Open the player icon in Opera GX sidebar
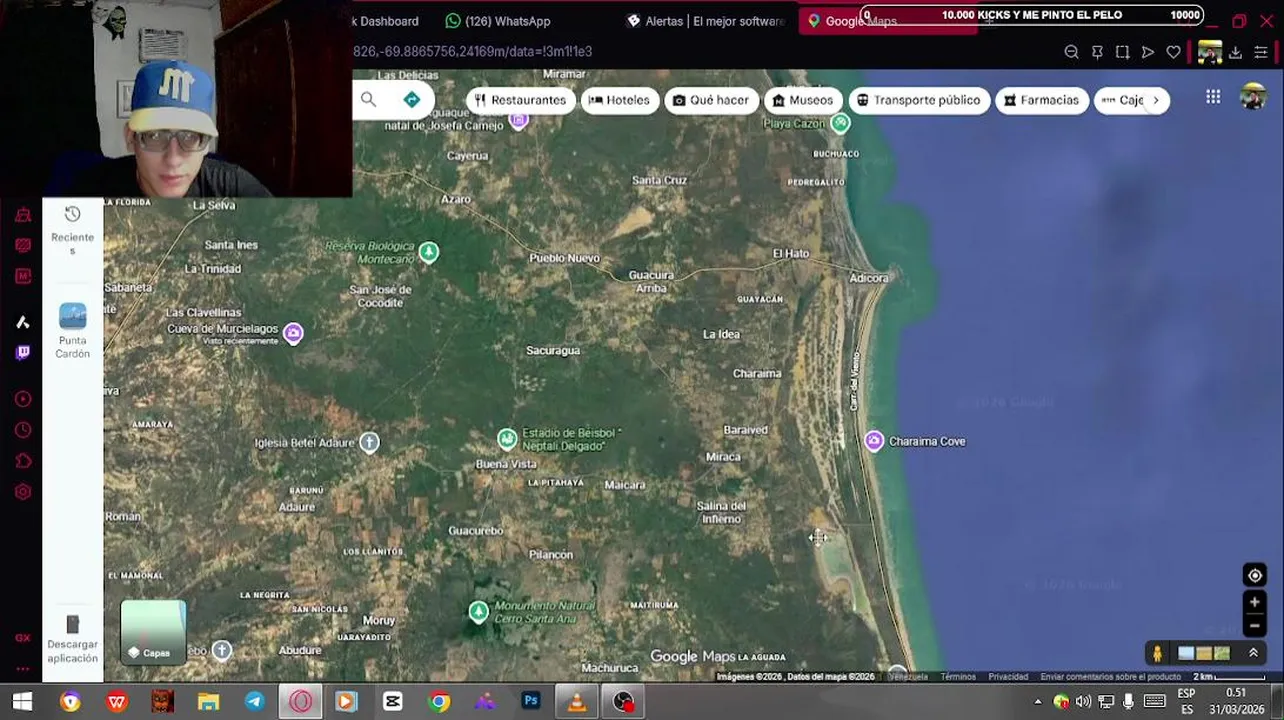The height and width of the screenshot is (720, 1284). pyautogui.click(x=22, y=399)
